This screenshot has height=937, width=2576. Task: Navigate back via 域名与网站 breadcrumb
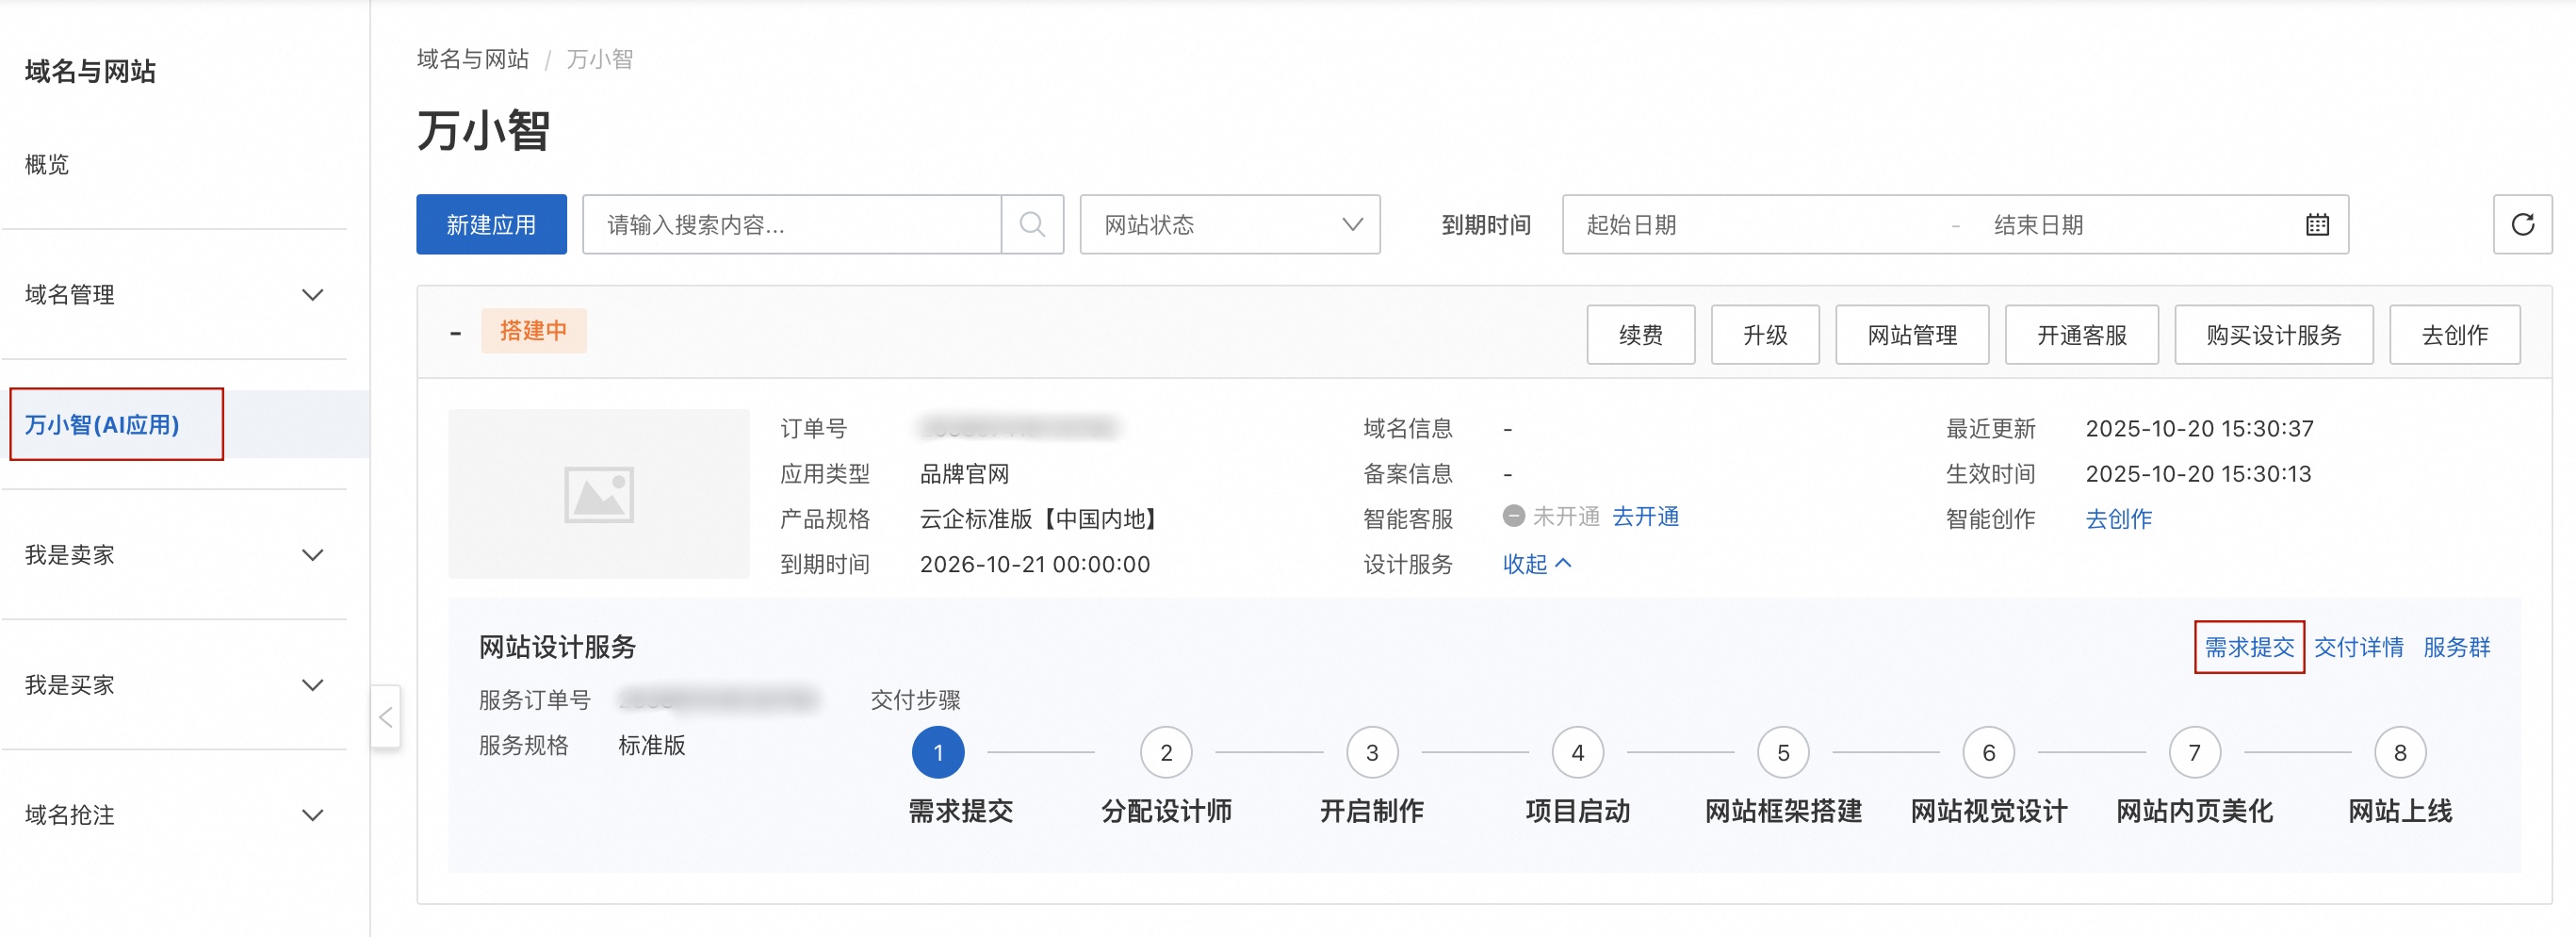point(471,59)
